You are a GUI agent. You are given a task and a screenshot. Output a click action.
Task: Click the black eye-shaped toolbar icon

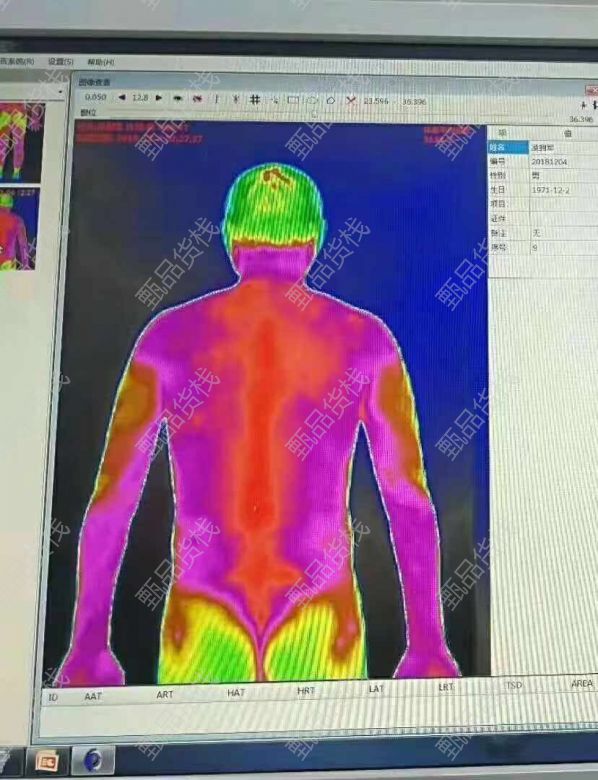click(x=177, y=98)
